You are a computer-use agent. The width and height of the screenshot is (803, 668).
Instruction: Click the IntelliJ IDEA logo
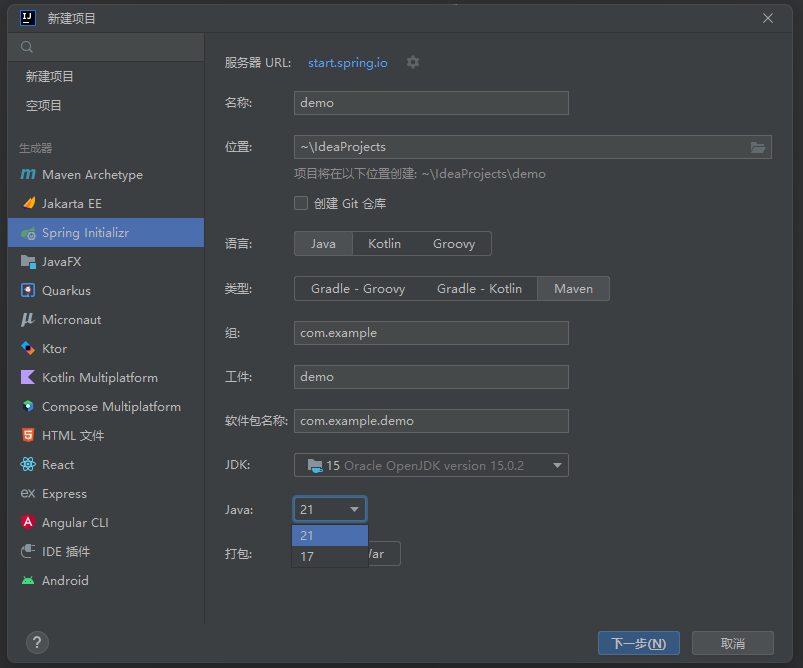(x=28, y=18)
